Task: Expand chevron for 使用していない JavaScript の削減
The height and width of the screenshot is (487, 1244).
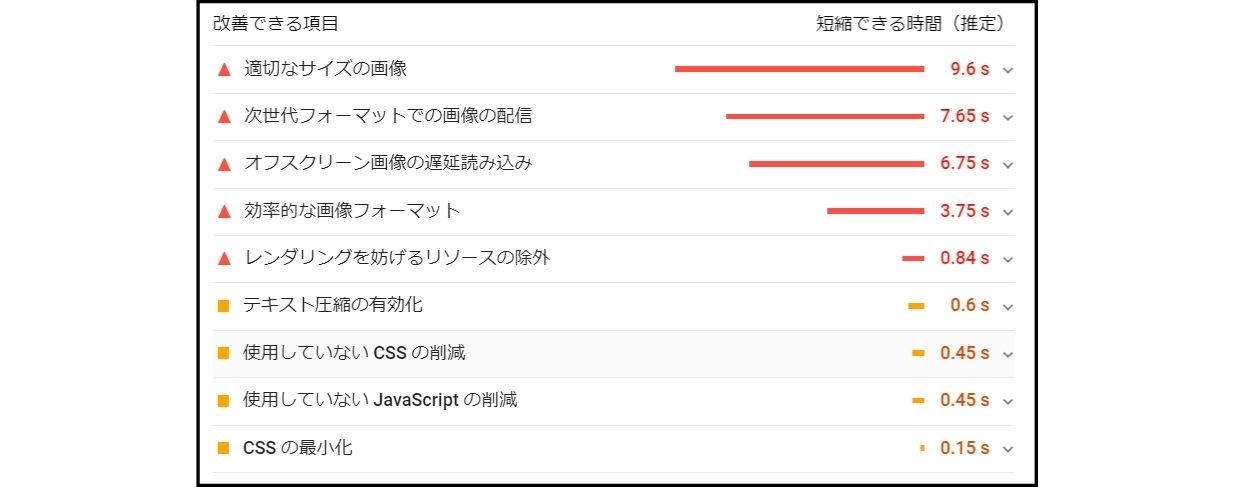Action: pyautogui.click(x=1007, y=401)
